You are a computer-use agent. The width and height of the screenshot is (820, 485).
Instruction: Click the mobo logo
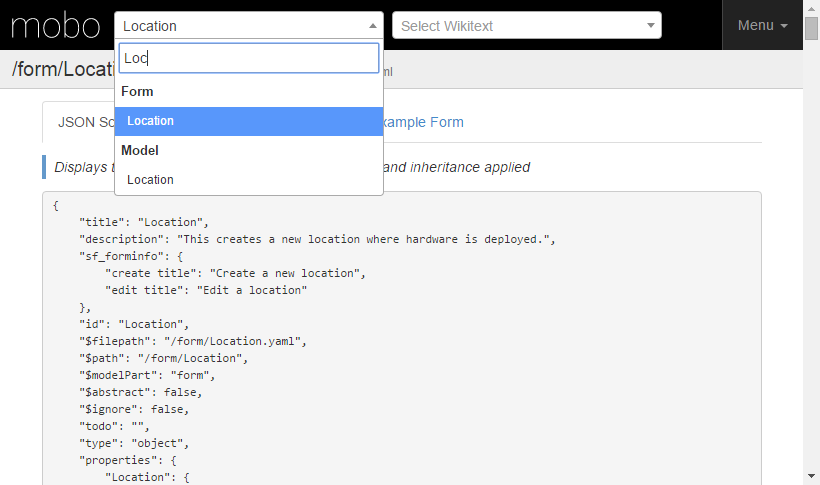point(55,26)
